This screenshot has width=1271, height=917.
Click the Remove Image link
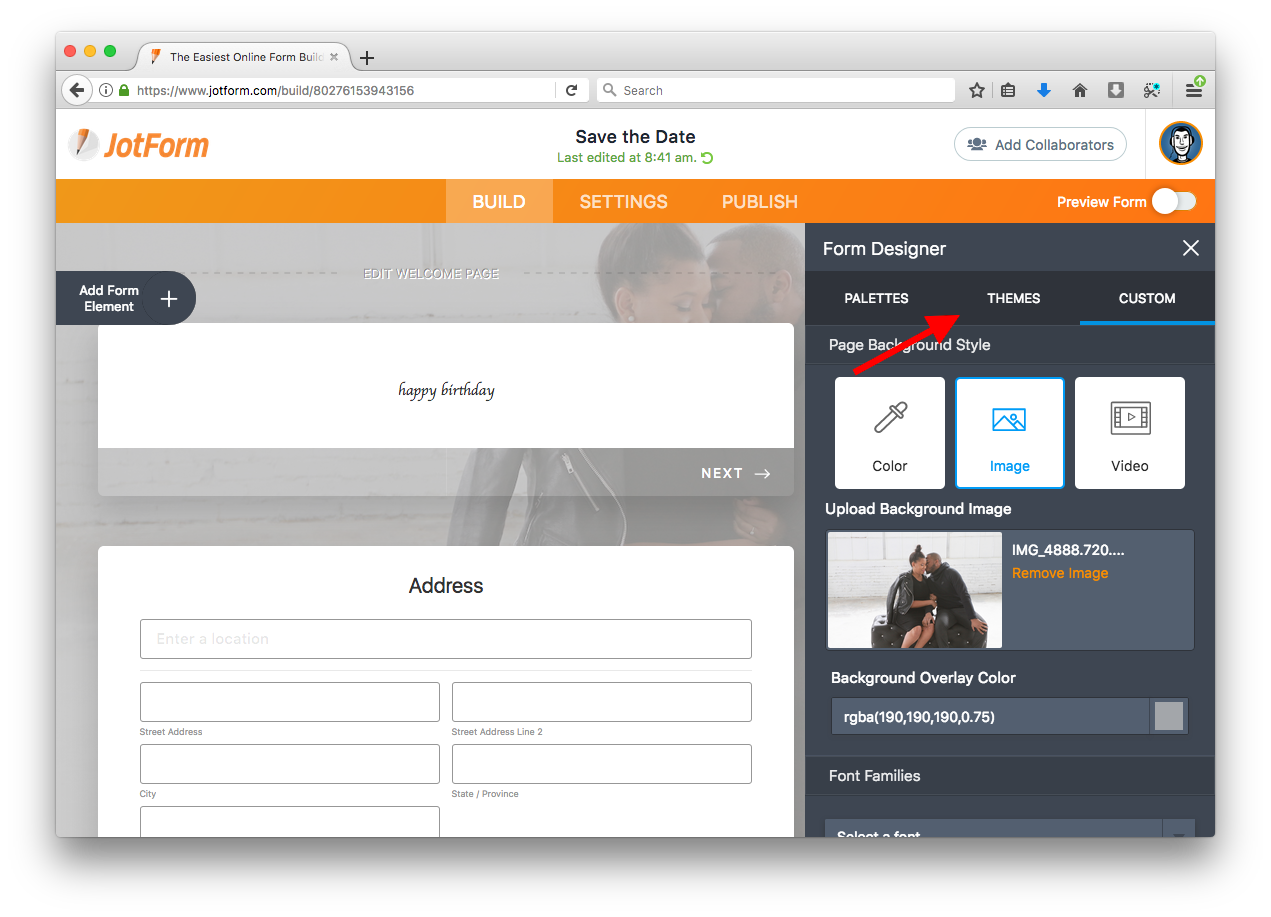[x=1059, y=572]
